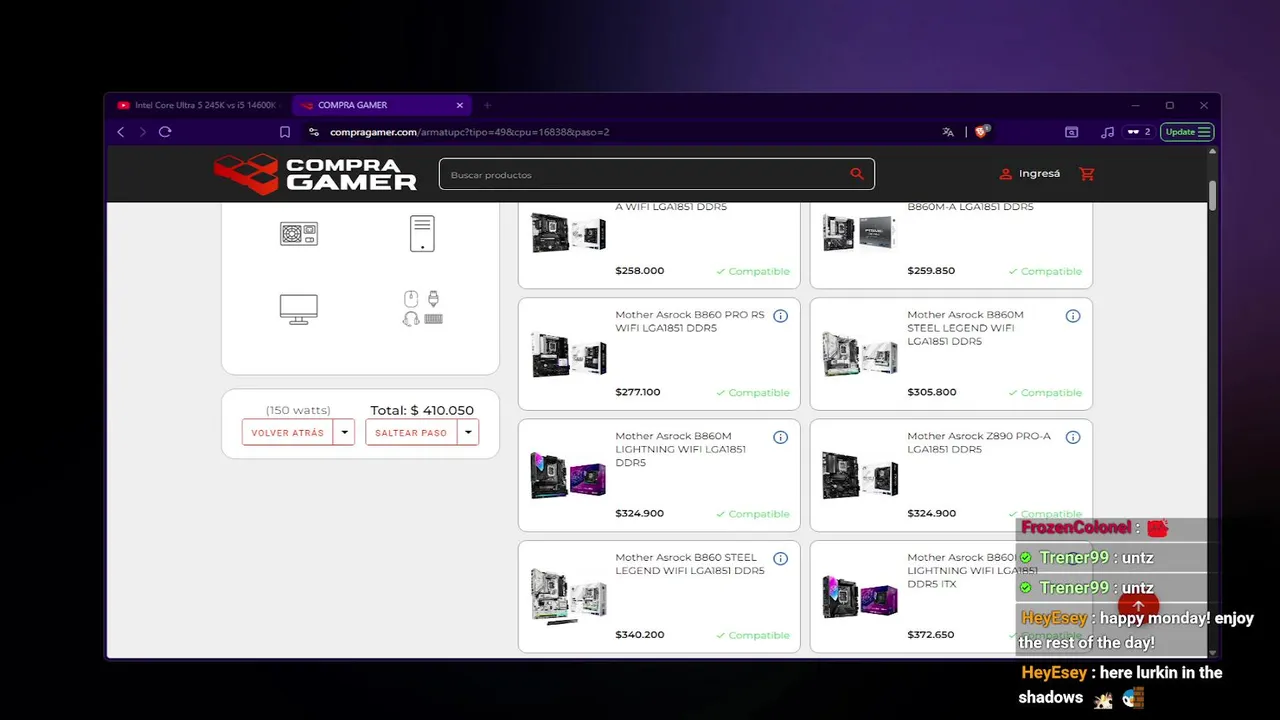The image size is (1280, 720).
Task: Open info for B860 STEEL LEGEND WIFI
Action: (x=780, y=558)
